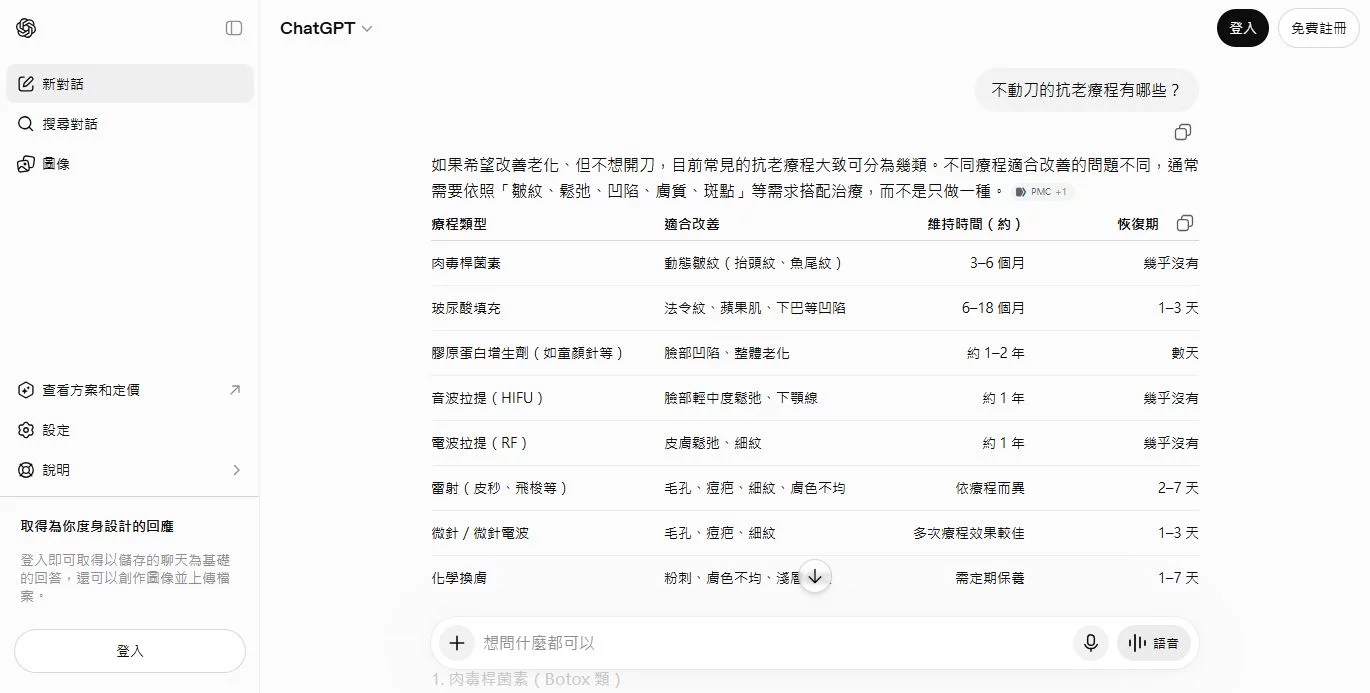Click the ChatGPT logo icon

(x=27, y=28)
